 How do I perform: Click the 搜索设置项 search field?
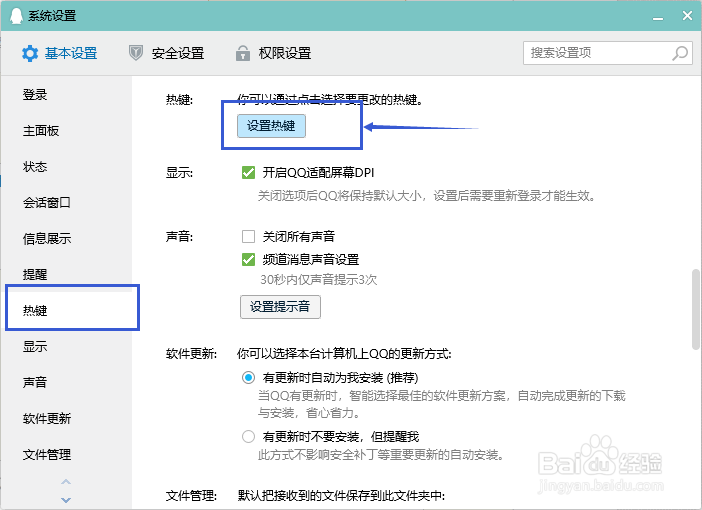point(608,53)
